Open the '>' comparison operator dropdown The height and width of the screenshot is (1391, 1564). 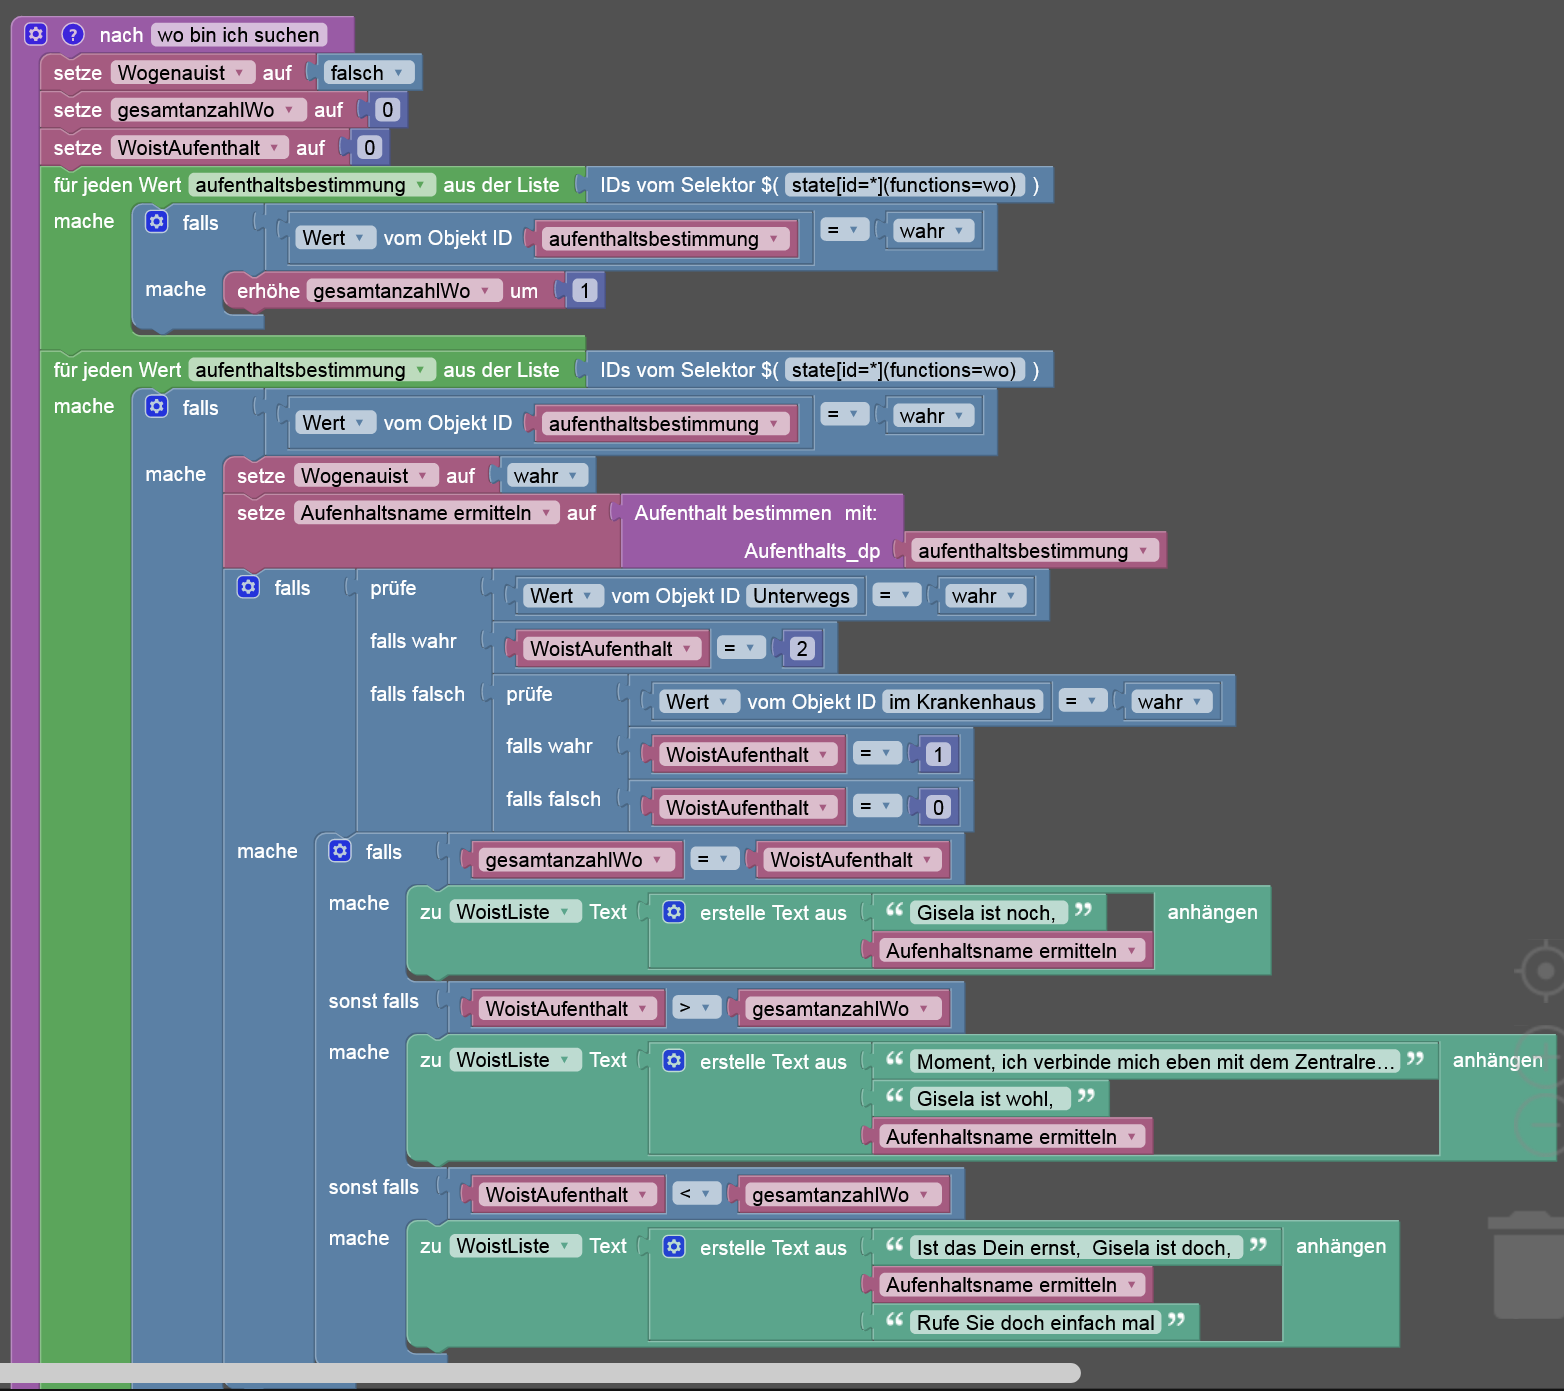695,1007
